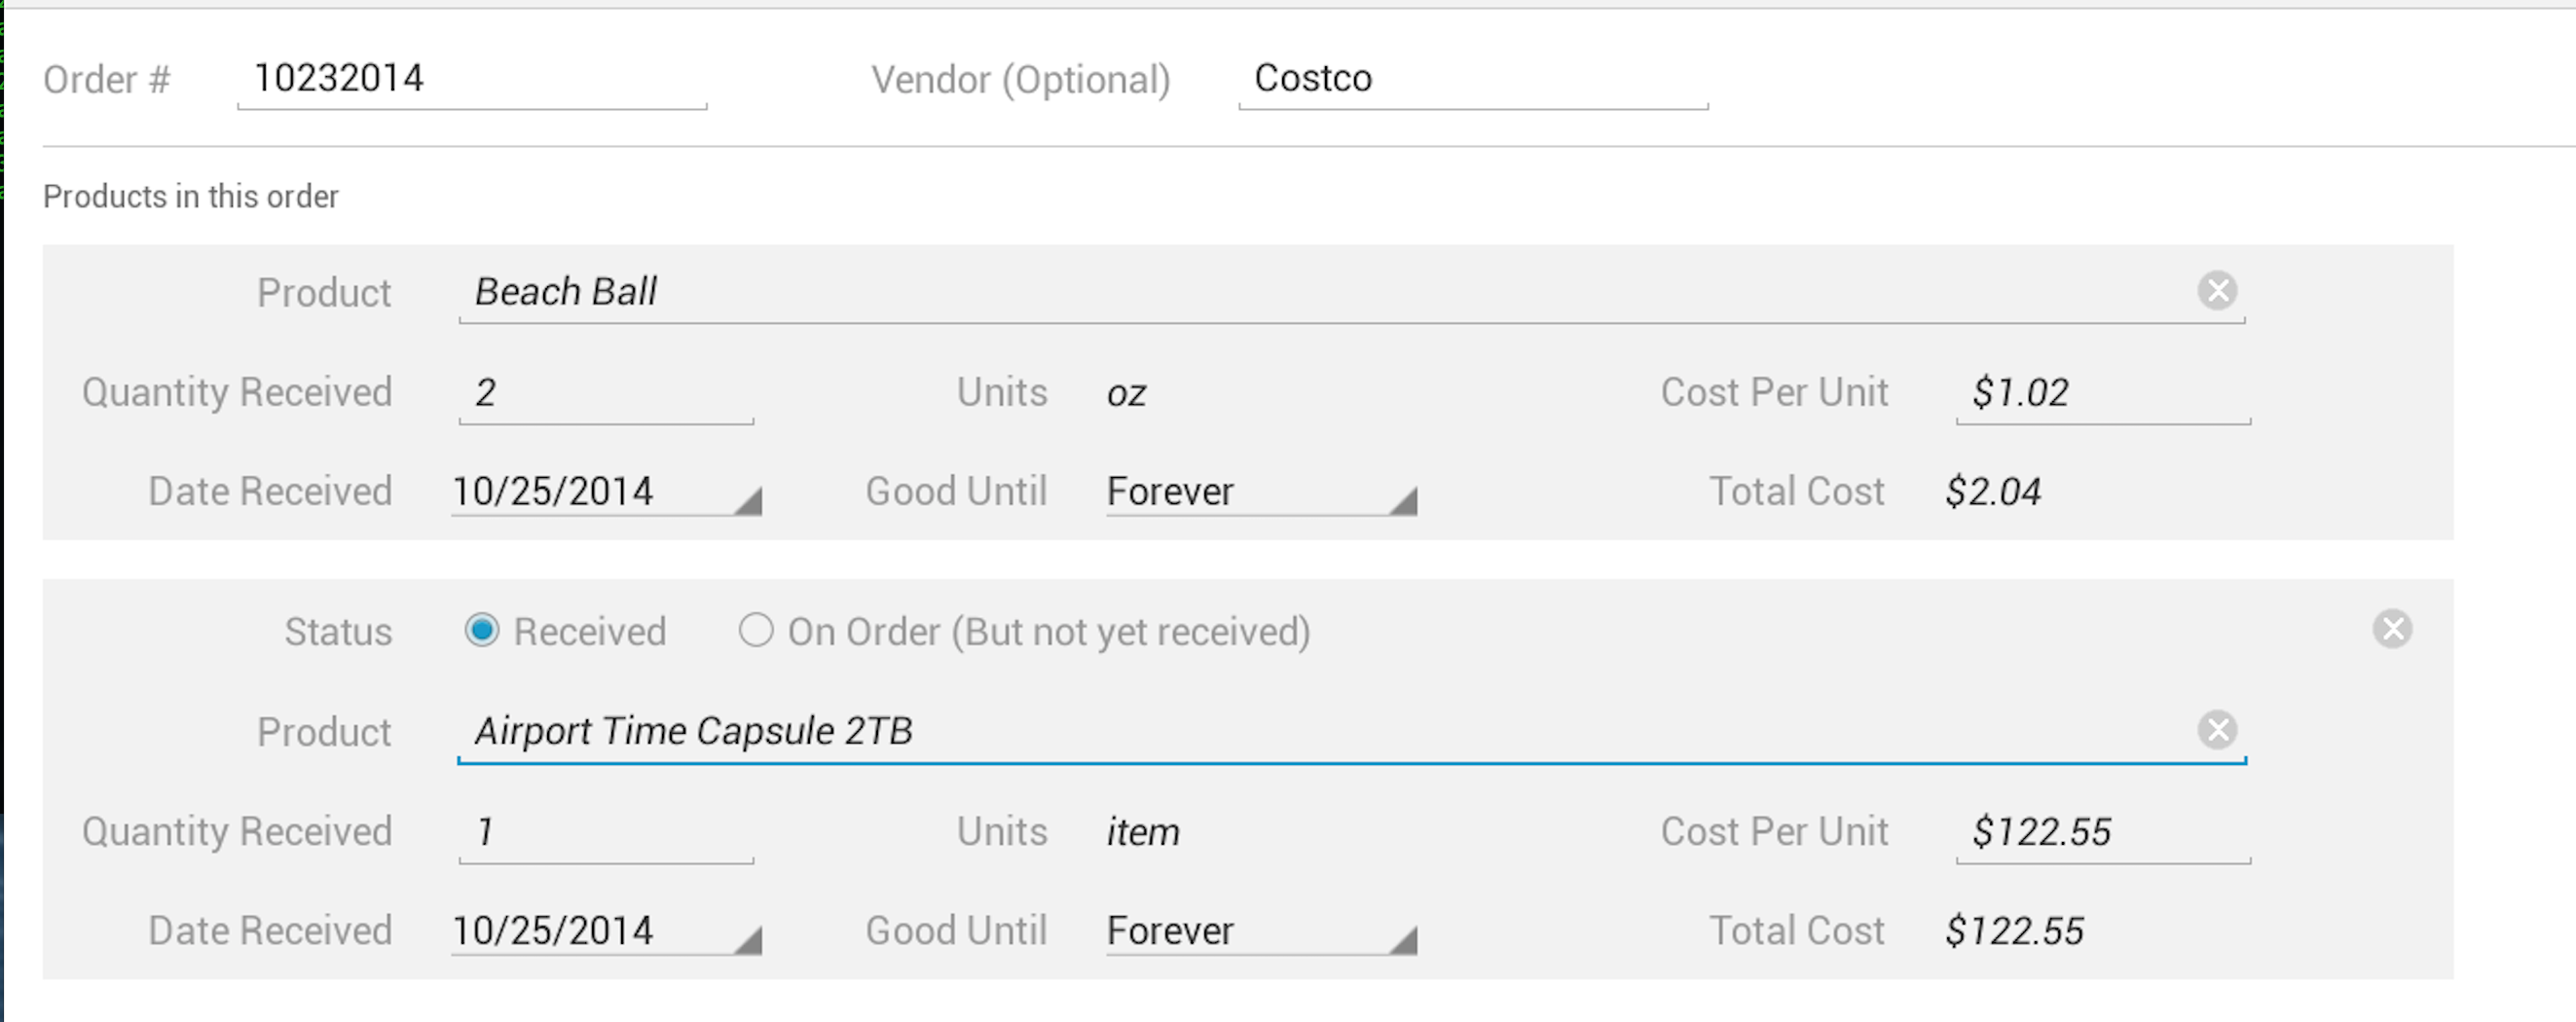Remove the second product entry card
This screenshot has height=1022, width=2576.
tap(2392, 629)
